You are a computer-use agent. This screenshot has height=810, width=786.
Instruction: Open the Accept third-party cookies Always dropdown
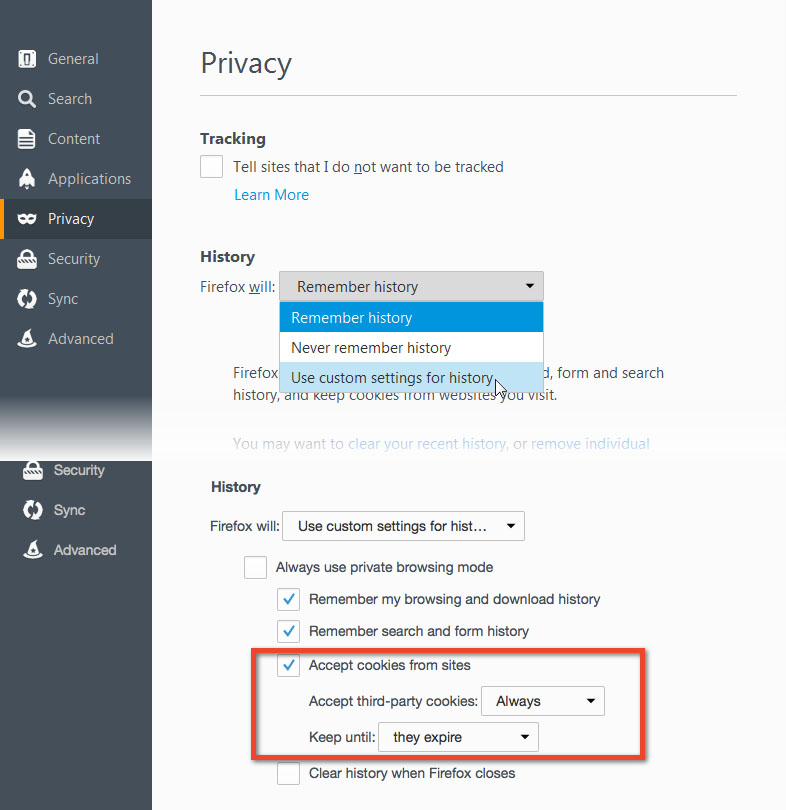point(543,701)
